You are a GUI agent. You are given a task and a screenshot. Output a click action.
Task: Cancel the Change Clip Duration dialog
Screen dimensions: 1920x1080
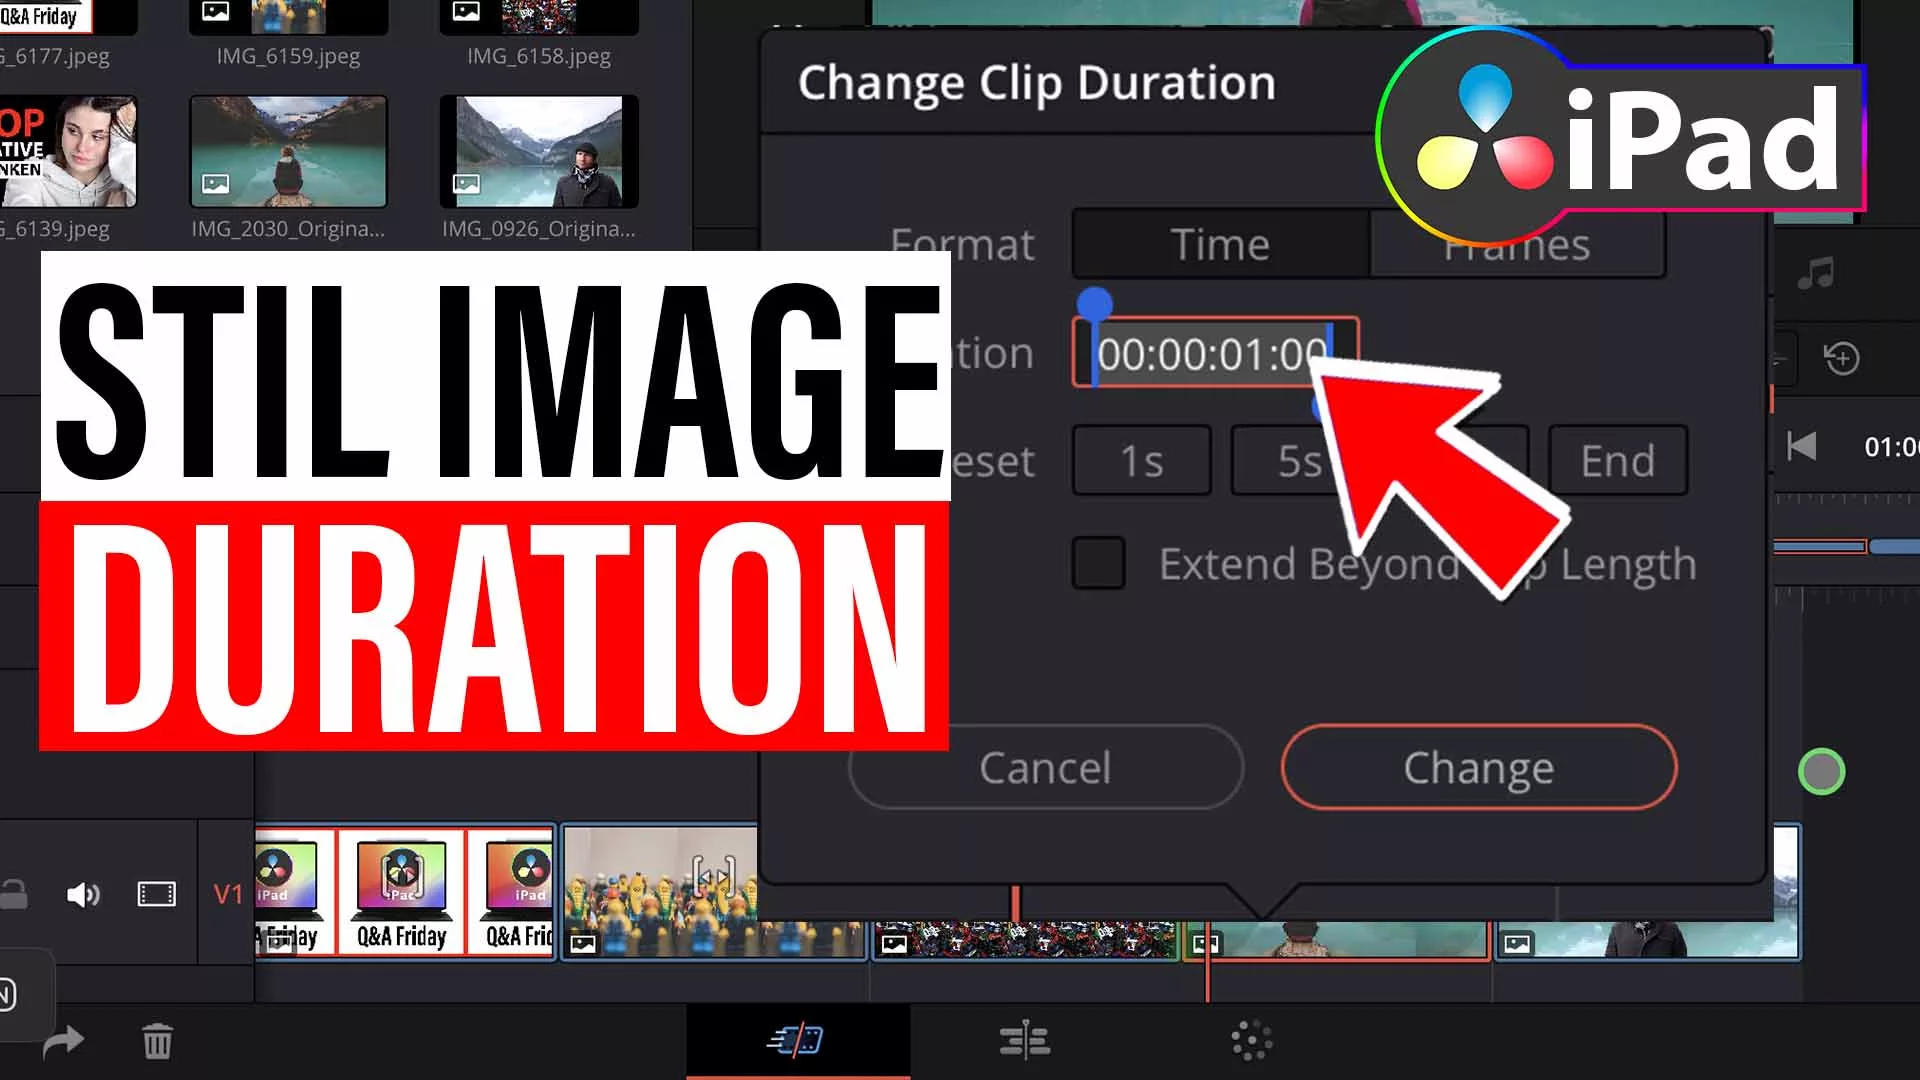[1044, 768]
